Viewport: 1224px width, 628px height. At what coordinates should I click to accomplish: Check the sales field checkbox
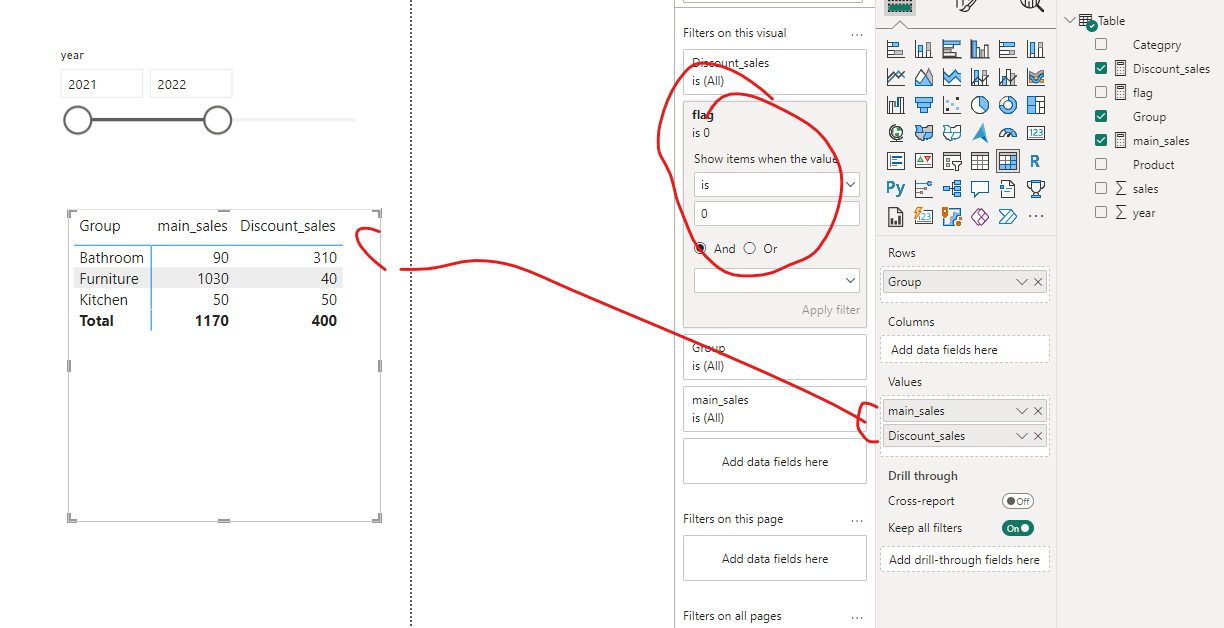coord(1101,188)
